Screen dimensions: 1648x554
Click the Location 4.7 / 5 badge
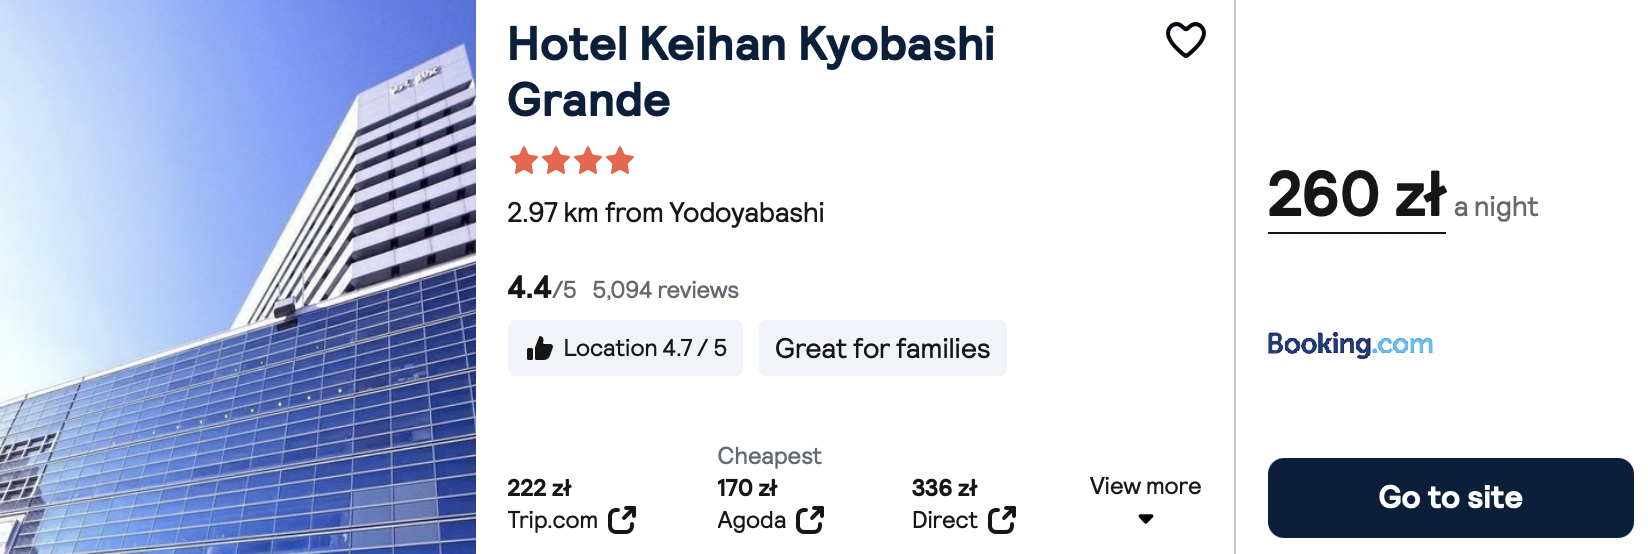point(625,348)
